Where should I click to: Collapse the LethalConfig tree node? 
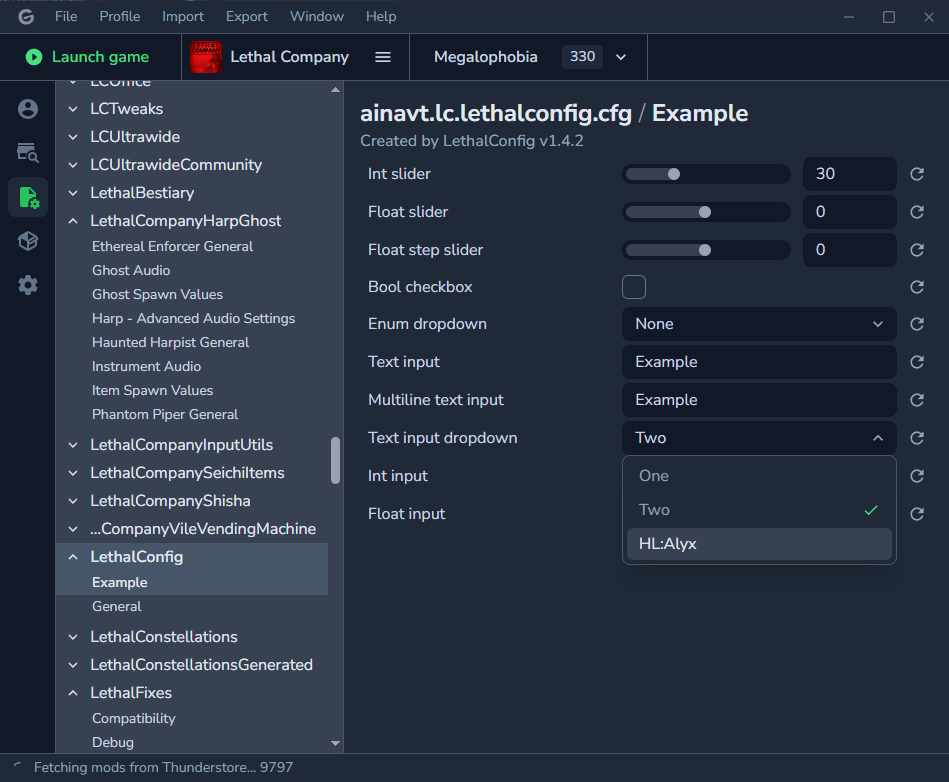pyautogui.click(x=73, y=557)
